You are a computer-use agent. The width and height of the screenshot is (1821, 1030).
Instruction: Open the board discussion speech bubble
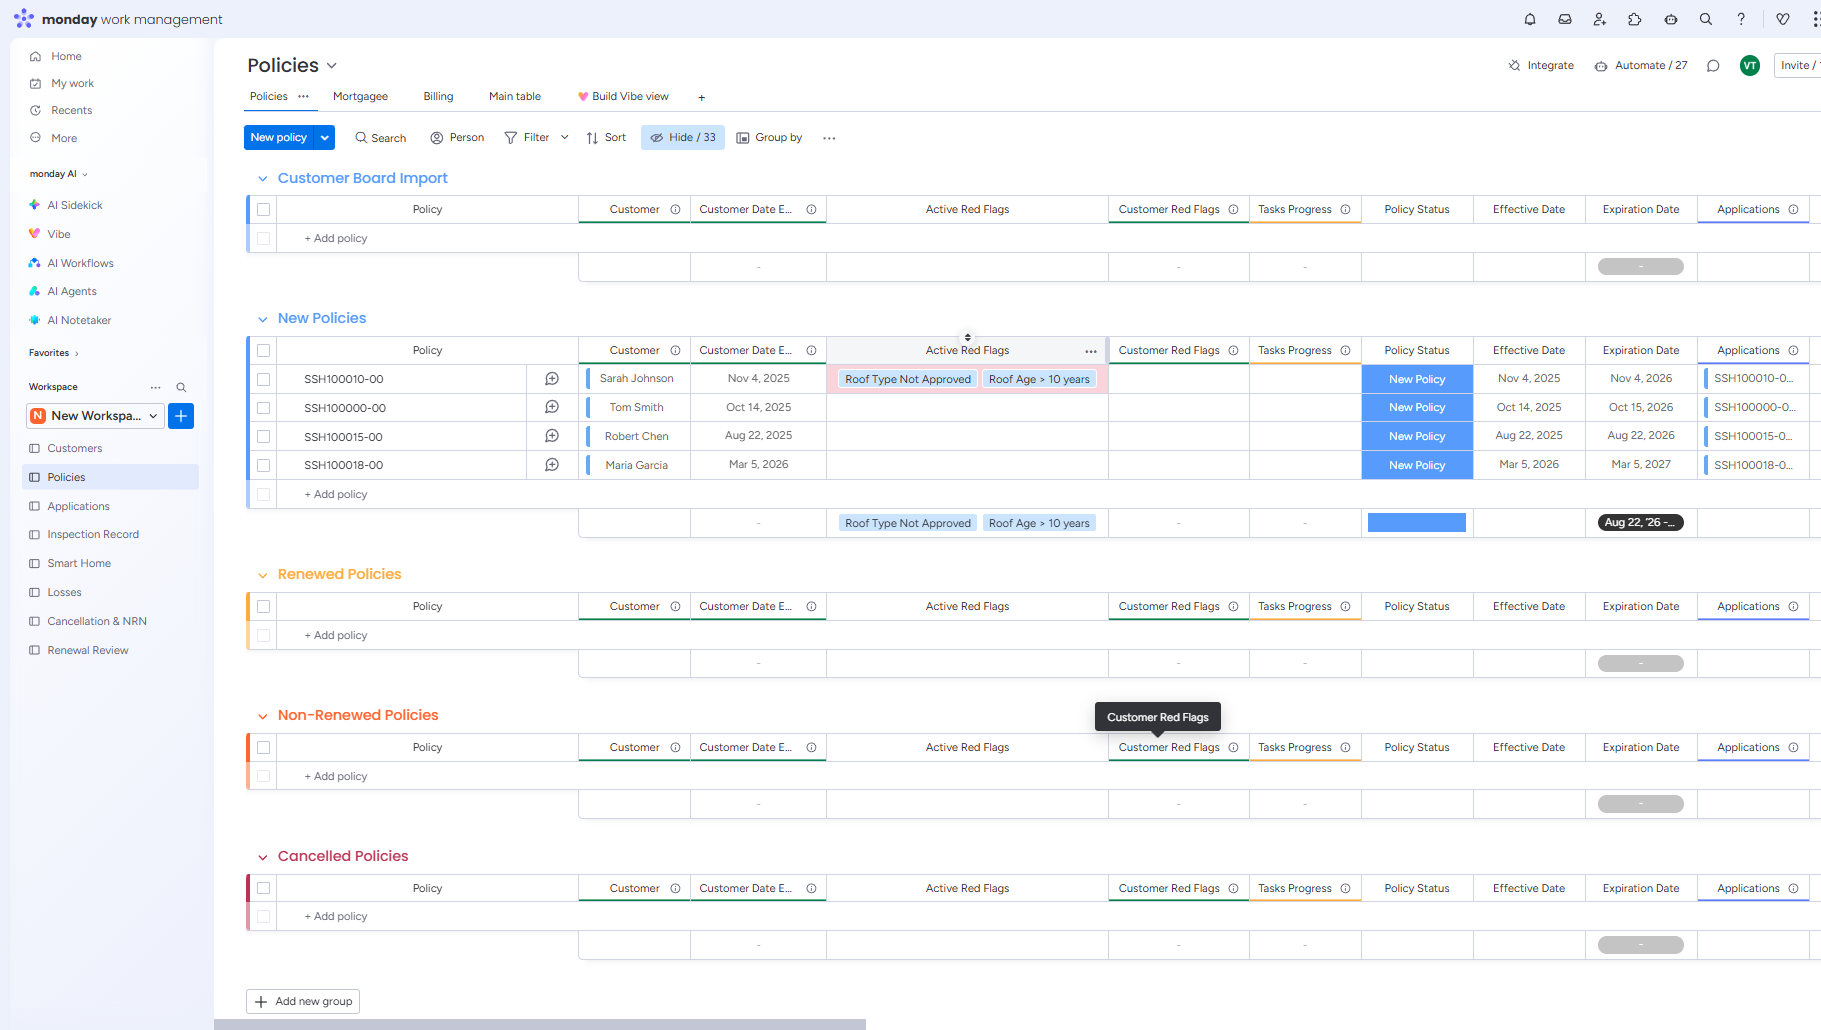click(1713, 65)
